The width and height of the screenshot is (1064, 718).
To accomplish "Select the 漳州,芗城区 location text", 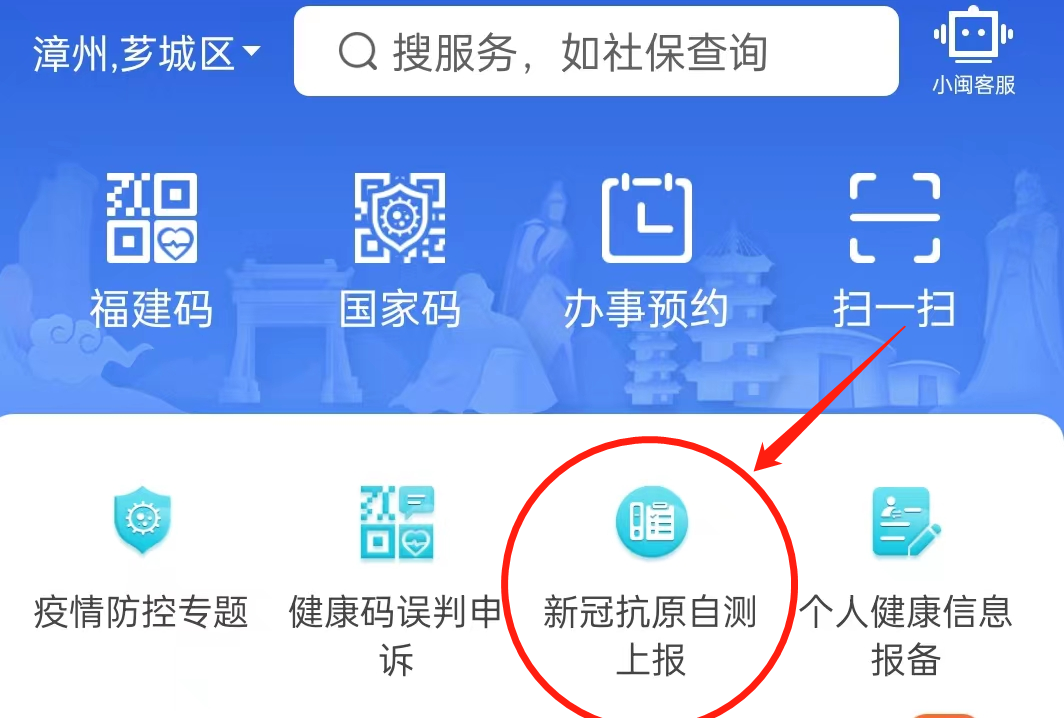I will (x=134, y=54).
